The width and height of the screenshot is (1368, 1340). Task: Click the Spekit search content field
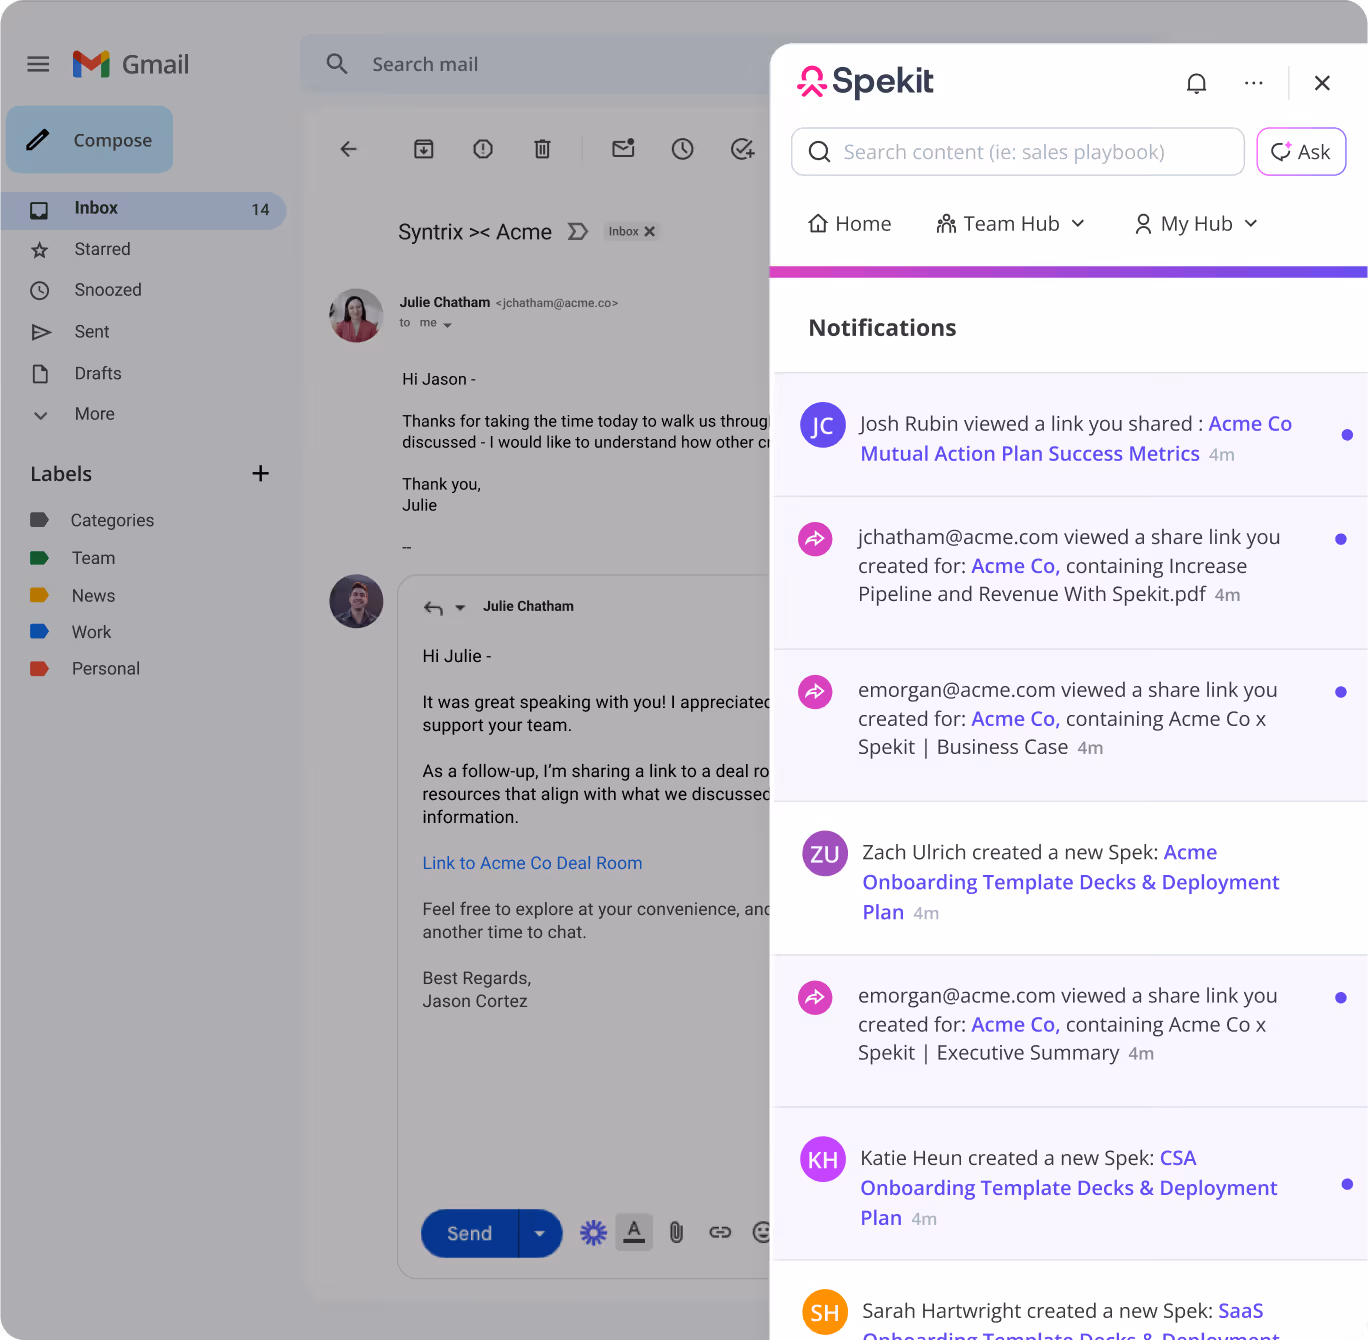(1018, 152)
